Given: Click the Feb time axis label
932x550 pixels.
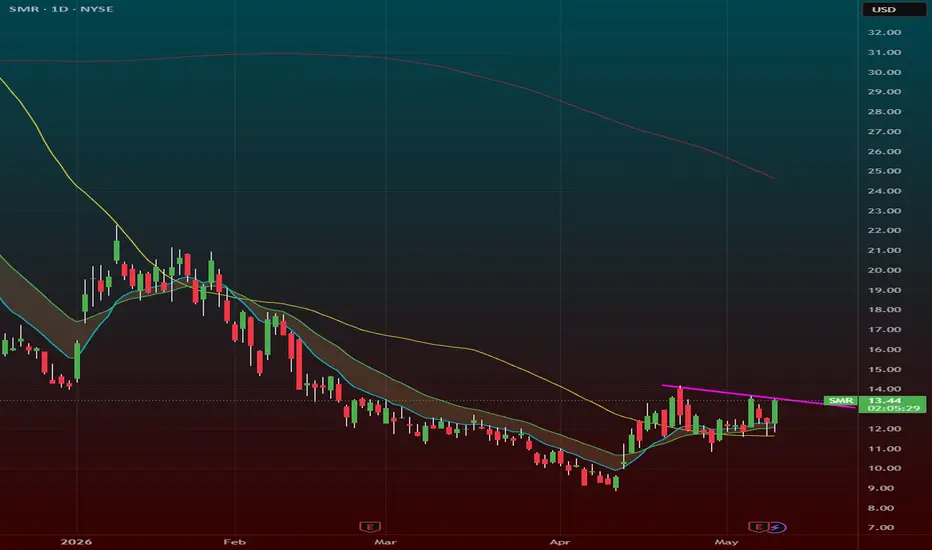Looking at the screenshot, I should [x=234, y=542].
